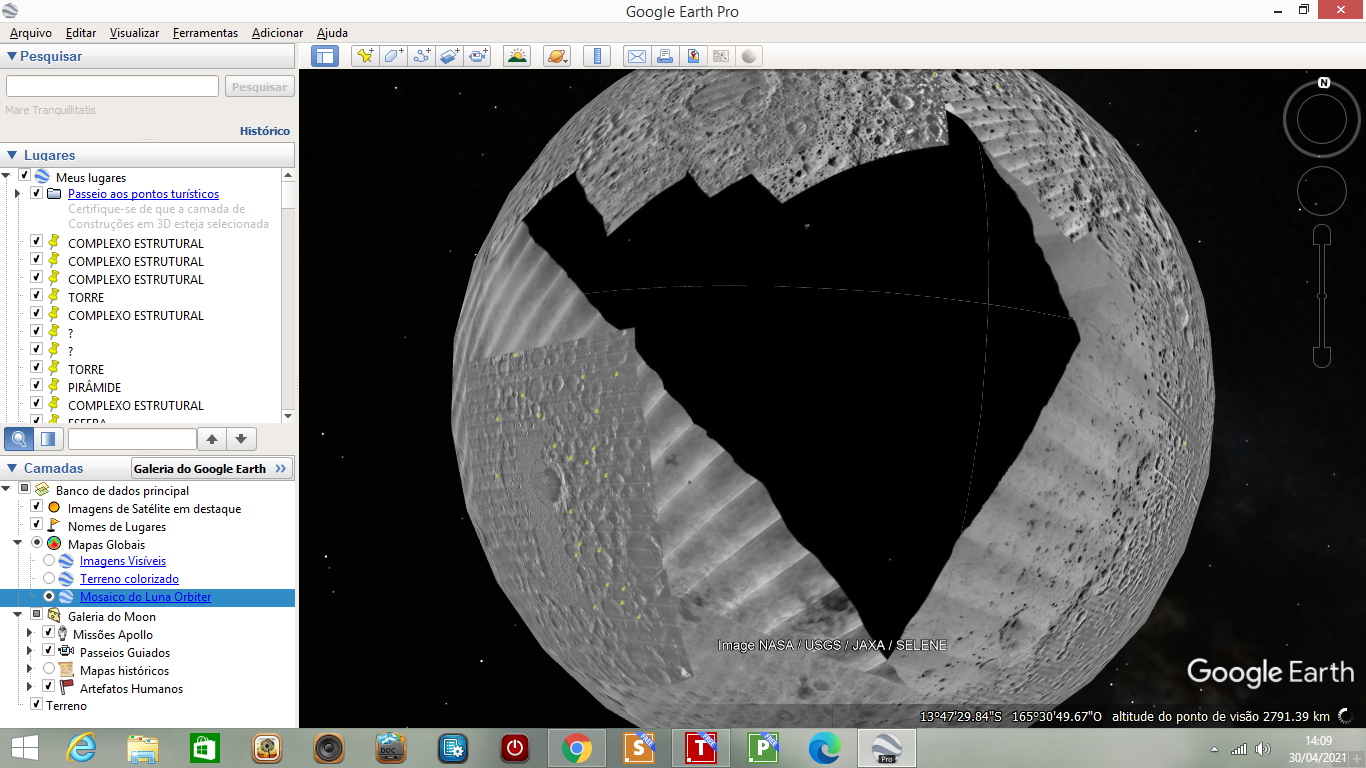The width and height of the screenshot is (1366, 768).
Task: Uncheck Nomes de Lugares layer
Action: tap(36, 526)
